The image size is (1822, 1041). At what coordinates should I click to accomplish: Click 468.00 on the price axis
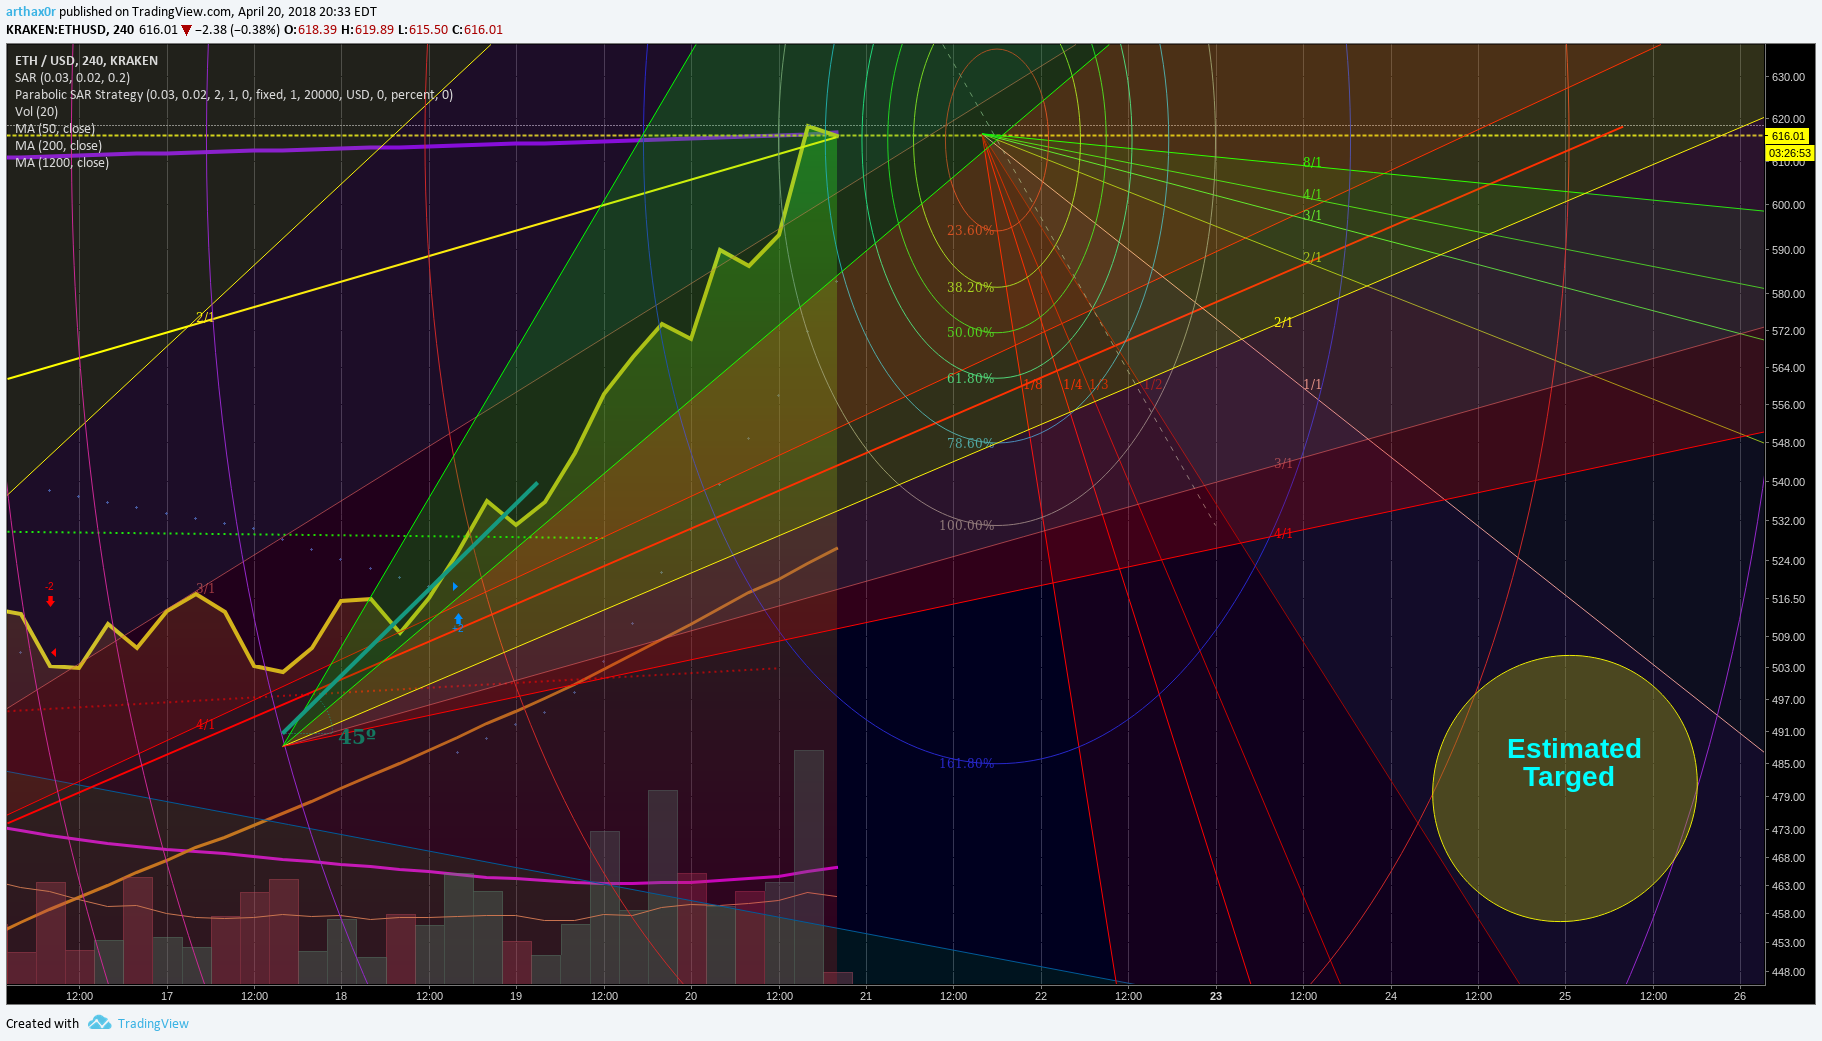click(1788, 858)
